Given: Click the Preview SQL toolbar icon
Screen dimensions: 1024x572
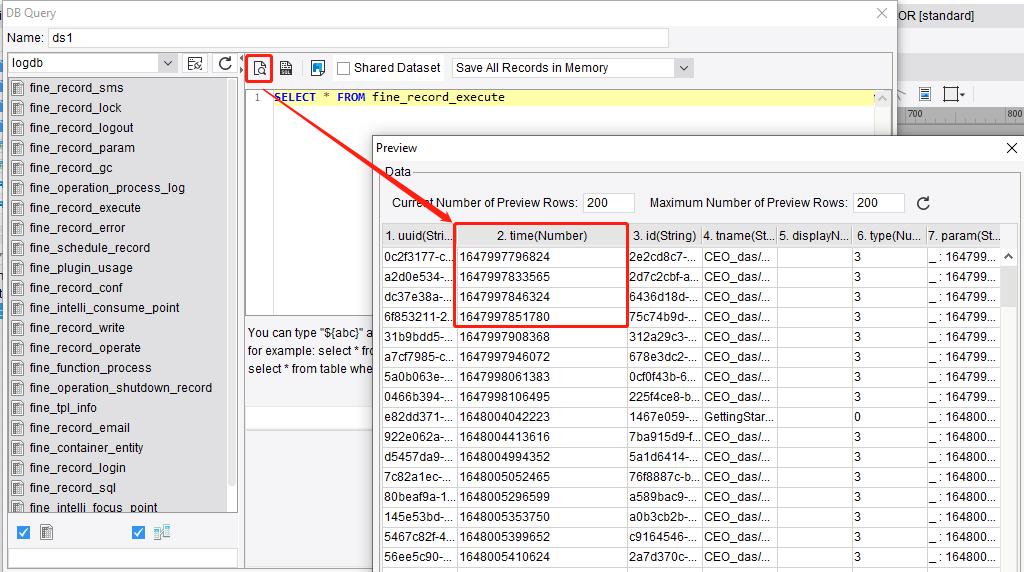Looking at the screenshot, I should [x=259, y=68].
